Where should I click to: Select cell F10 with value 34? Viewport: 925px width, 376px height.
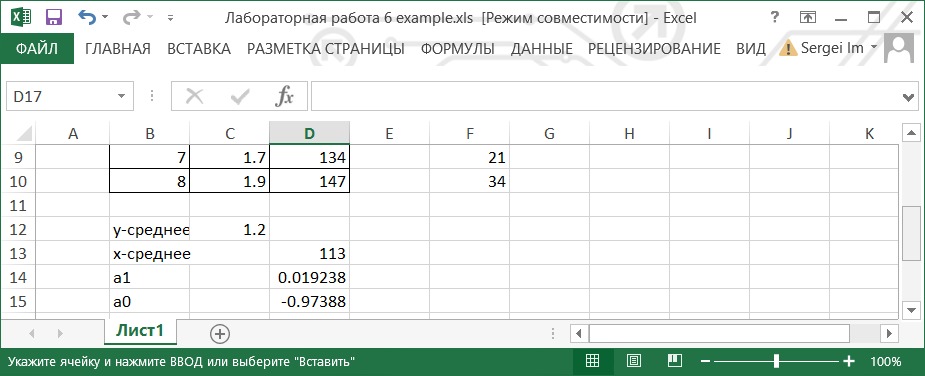[x=470, y=181]
